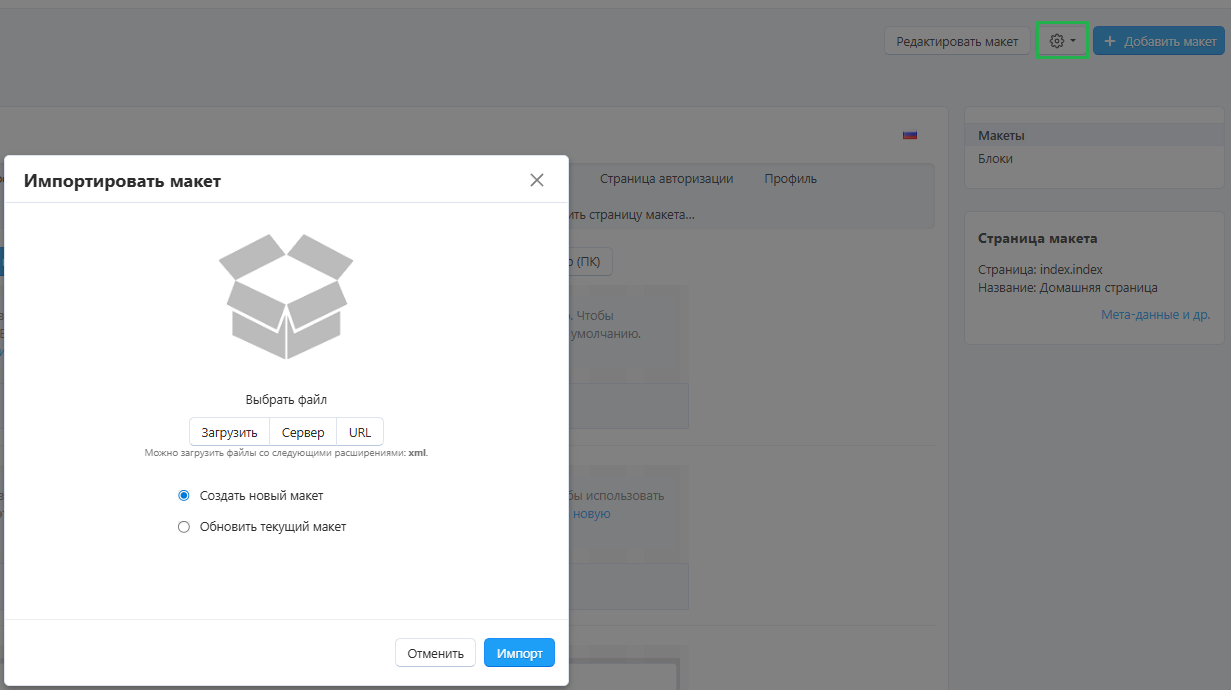Switch to the Профиль tab
The image size is (1231, 690).
click(790, 179)
